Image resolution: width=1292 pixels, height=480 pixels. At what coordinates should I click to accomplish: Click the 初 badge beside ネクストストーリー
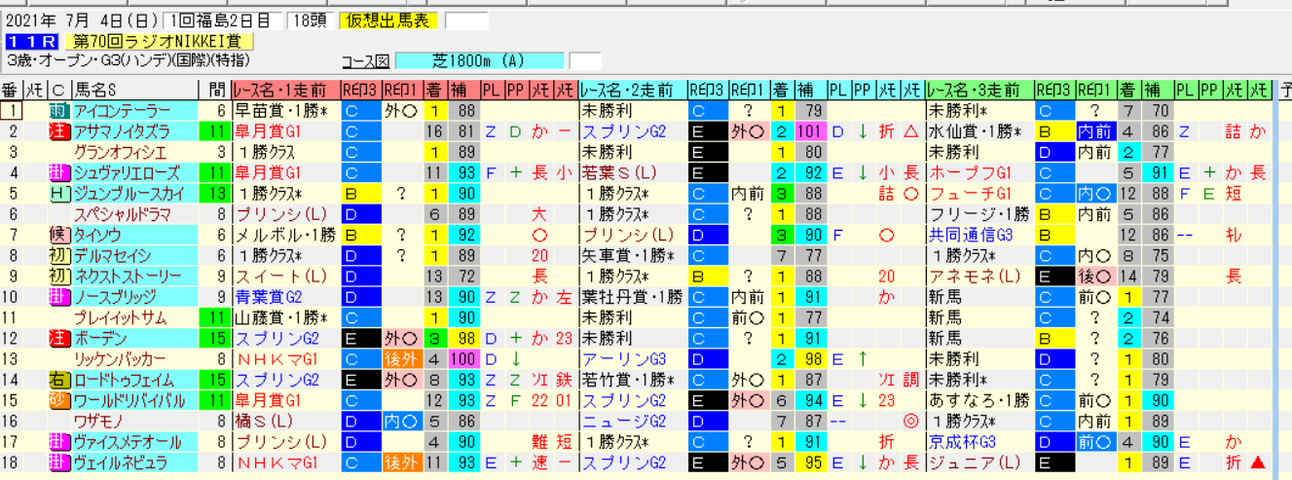click(59, 276)
